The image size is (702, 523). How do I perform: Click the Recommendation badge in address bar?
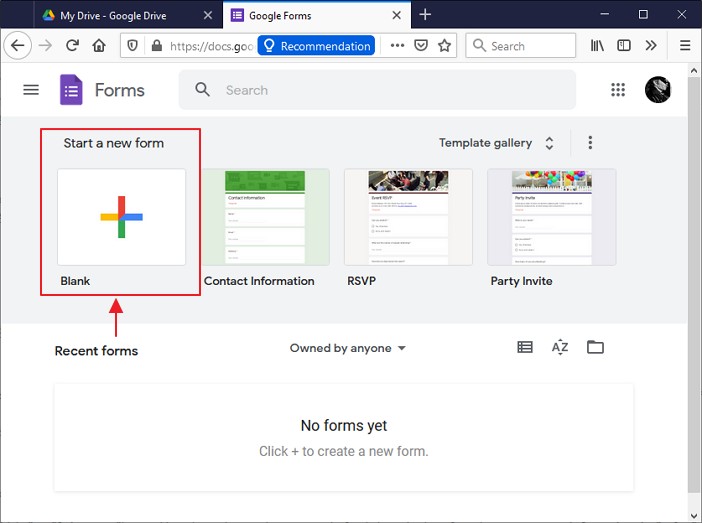pyautogui.click(x=316, y=46)
